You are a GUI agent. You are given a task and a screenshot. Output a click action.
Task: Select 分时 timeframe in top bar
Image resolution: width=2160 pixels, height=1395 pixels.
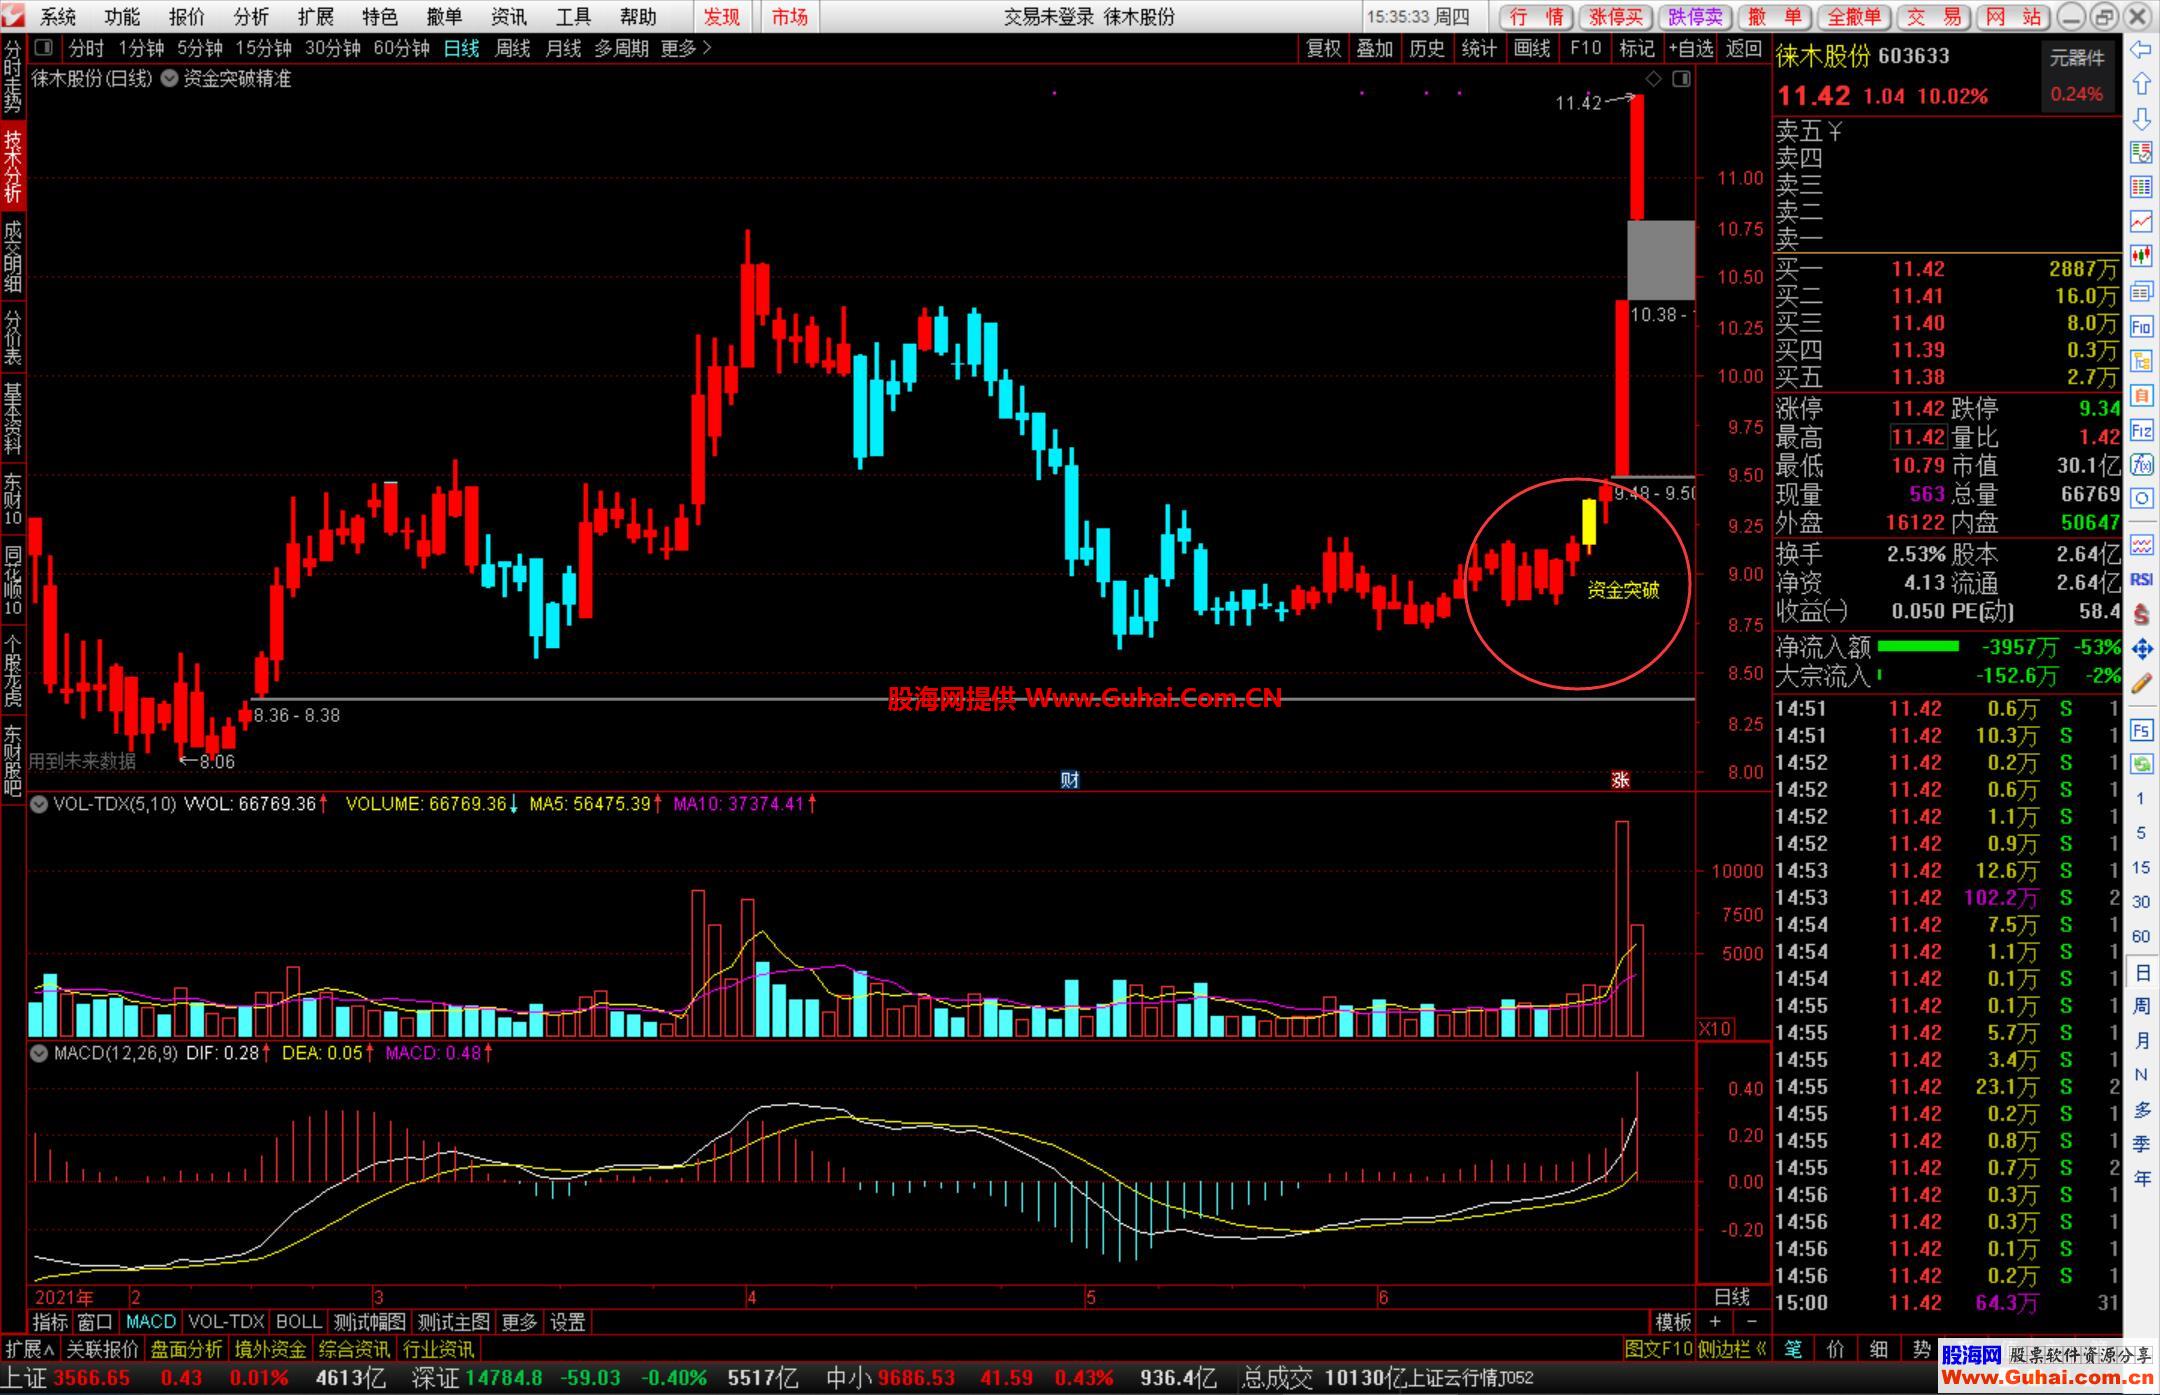86,48
